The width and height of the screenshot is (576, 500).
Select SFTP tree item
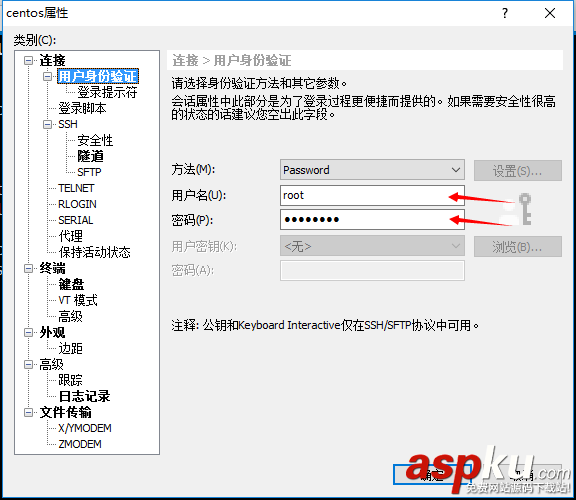coord(89,172)
